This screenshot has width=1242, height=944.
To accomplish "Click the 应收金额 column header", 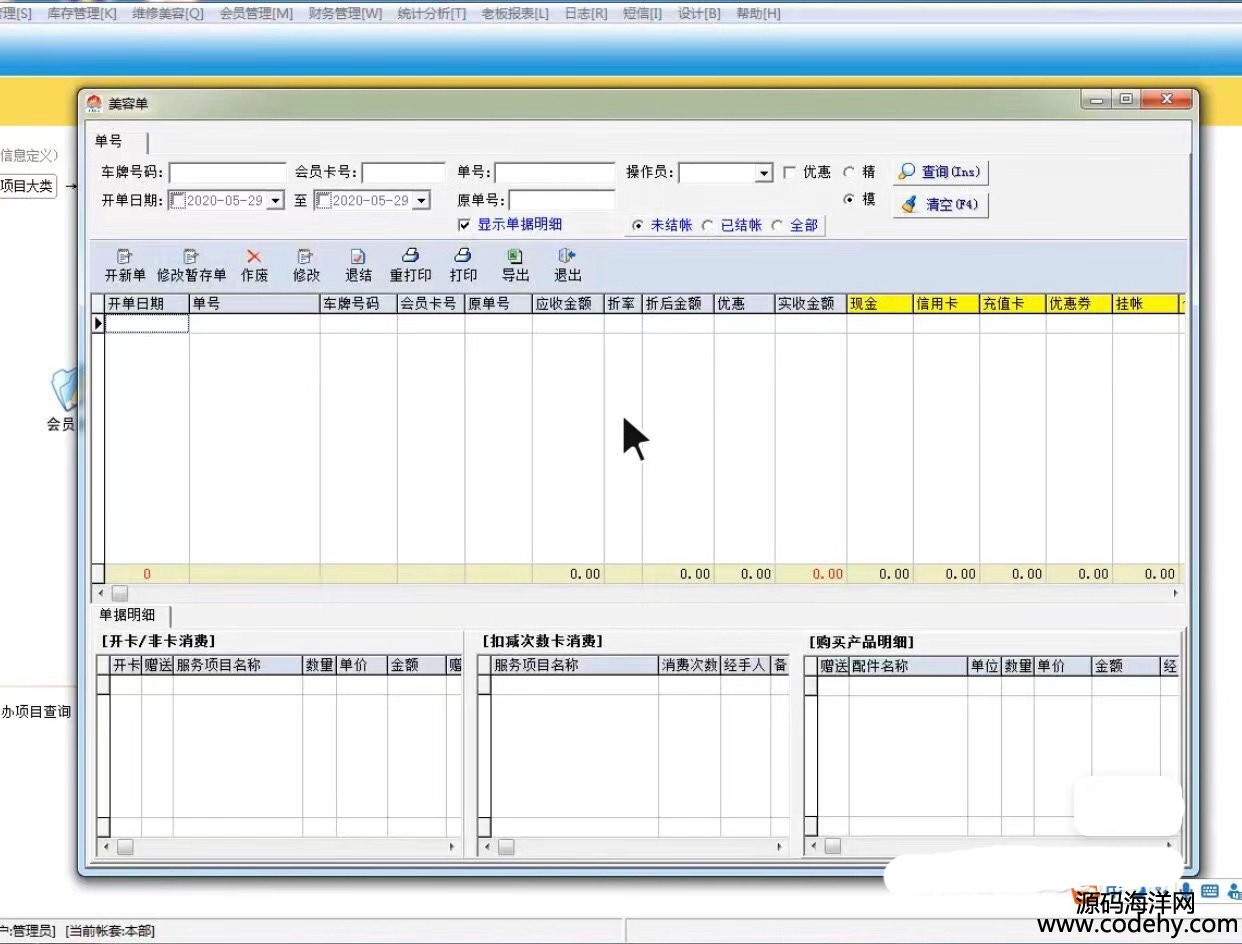I will (568, 304).
